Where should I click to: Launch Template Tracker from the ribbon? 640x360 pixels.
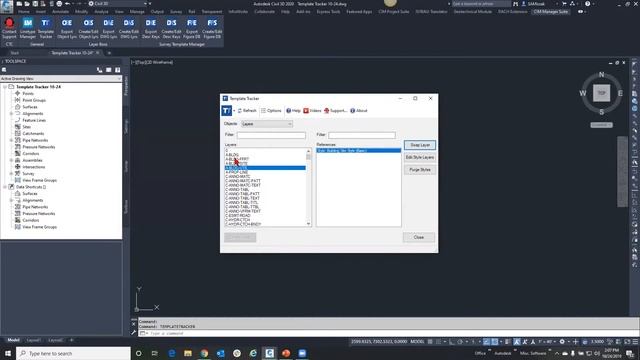pos(46,28)
